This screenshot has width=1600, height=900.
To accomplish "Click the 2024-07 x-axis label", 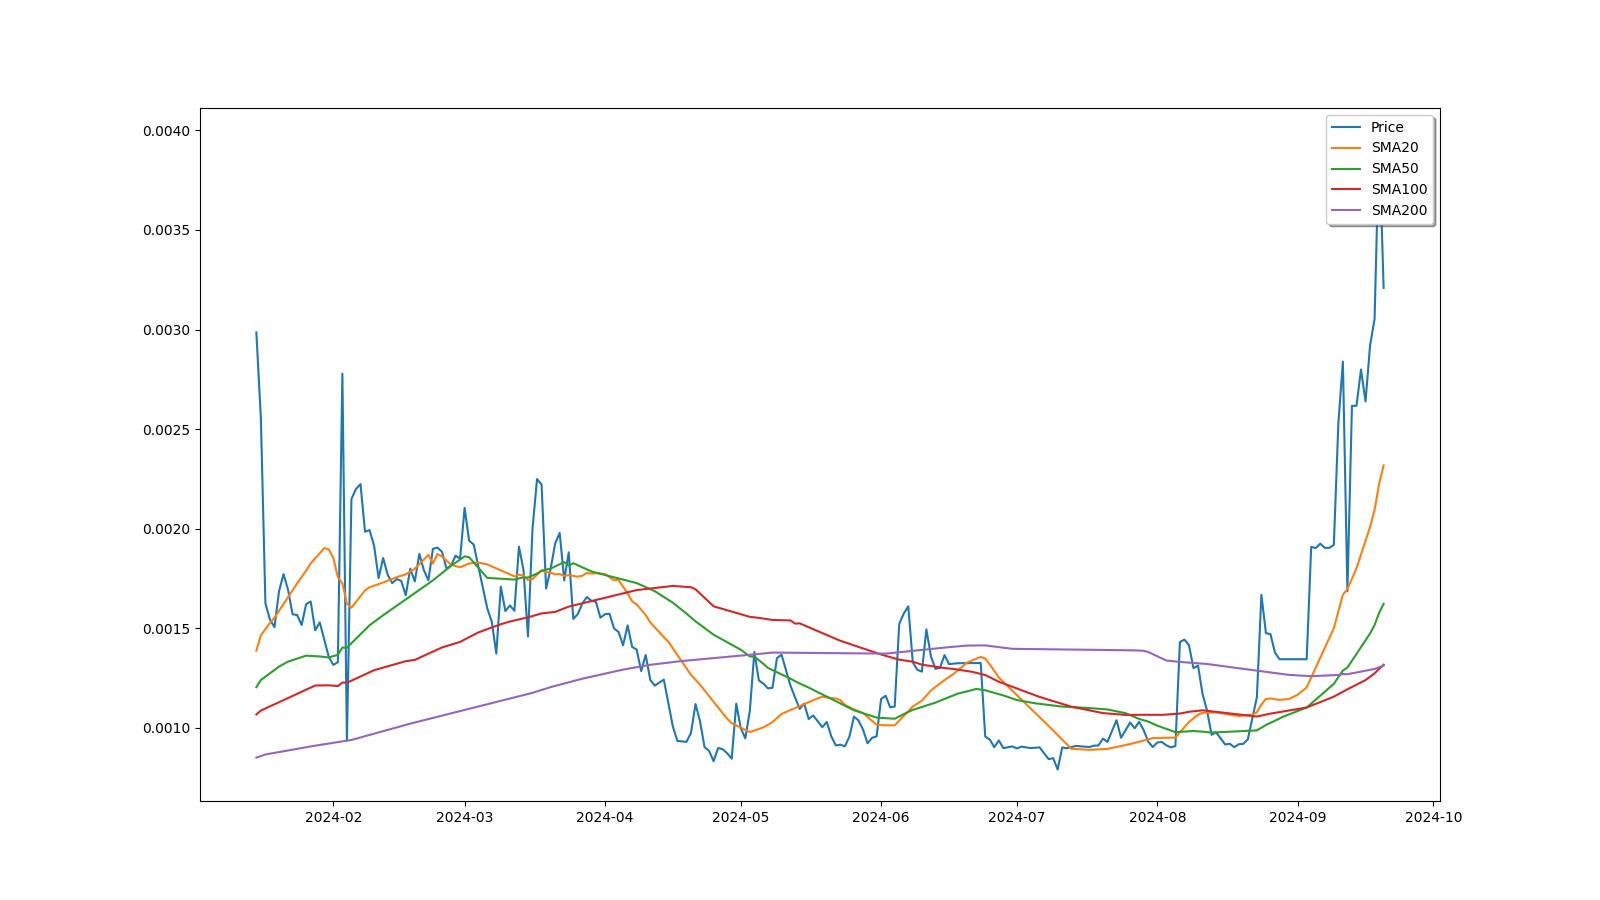I will (x=1017, y=817).
